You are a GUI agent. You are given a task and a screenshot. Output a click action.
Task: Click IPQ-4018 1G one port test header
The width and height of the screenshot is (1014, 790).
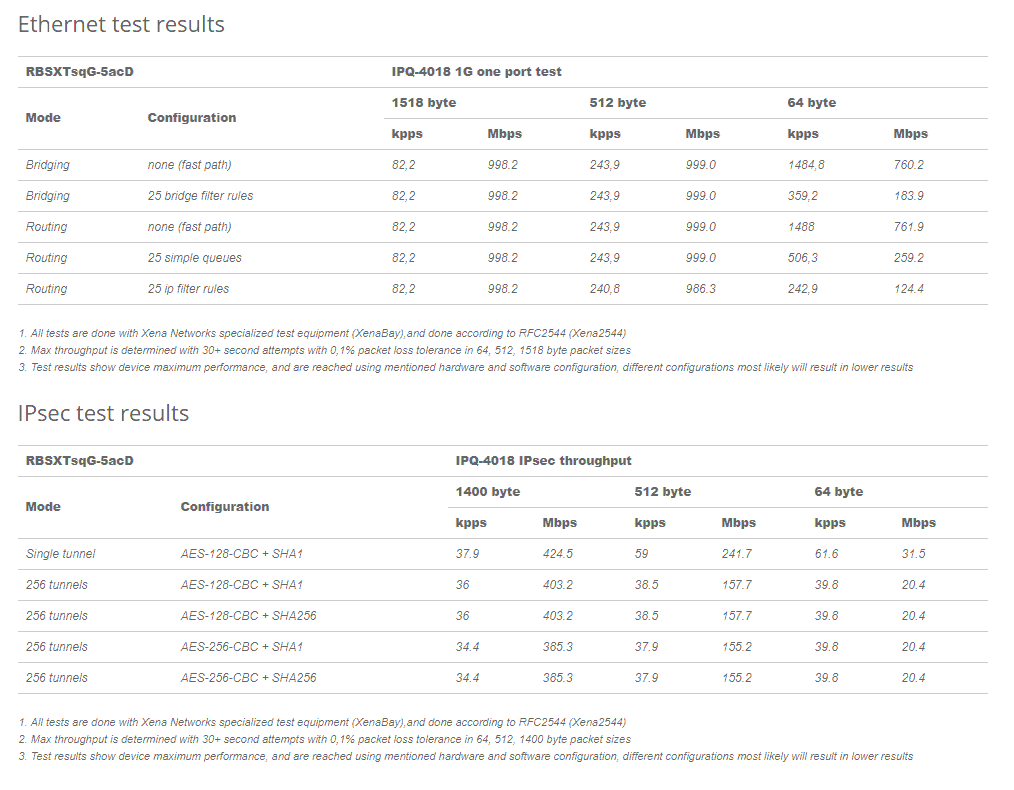pos(476,72)
